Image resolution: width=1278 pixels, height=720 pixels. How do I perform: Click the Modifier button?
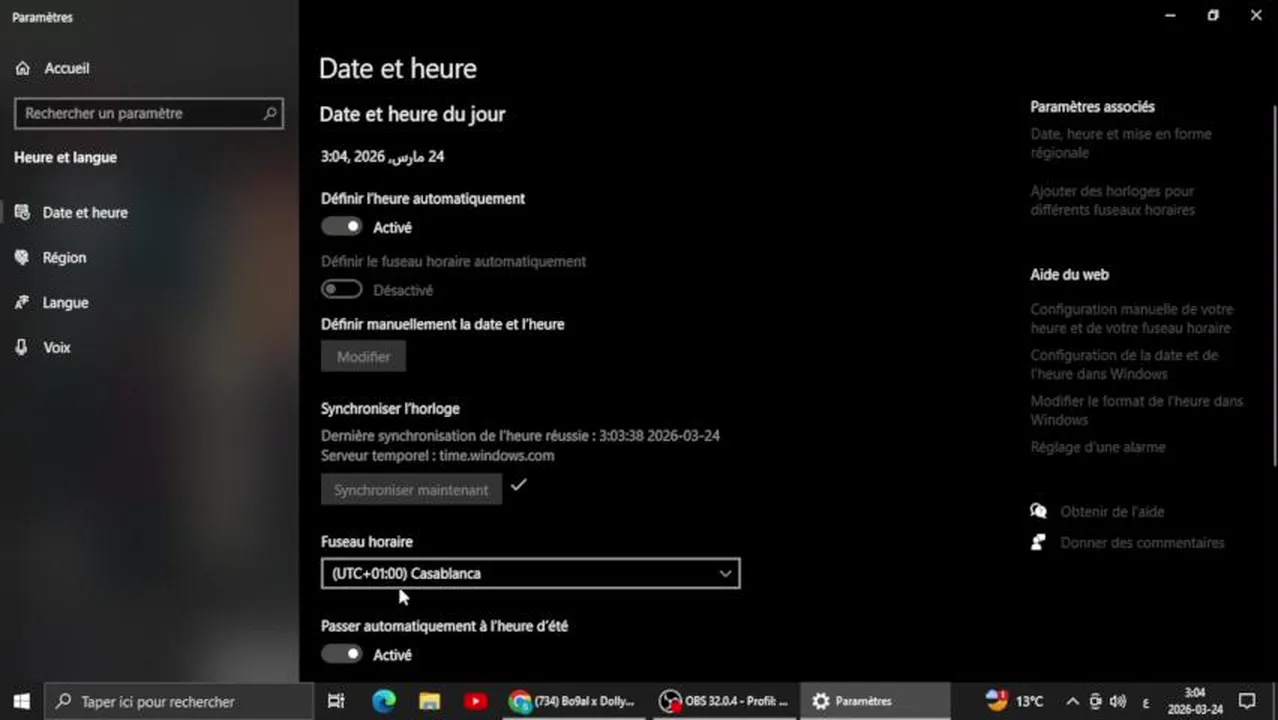tap(363, 356)
